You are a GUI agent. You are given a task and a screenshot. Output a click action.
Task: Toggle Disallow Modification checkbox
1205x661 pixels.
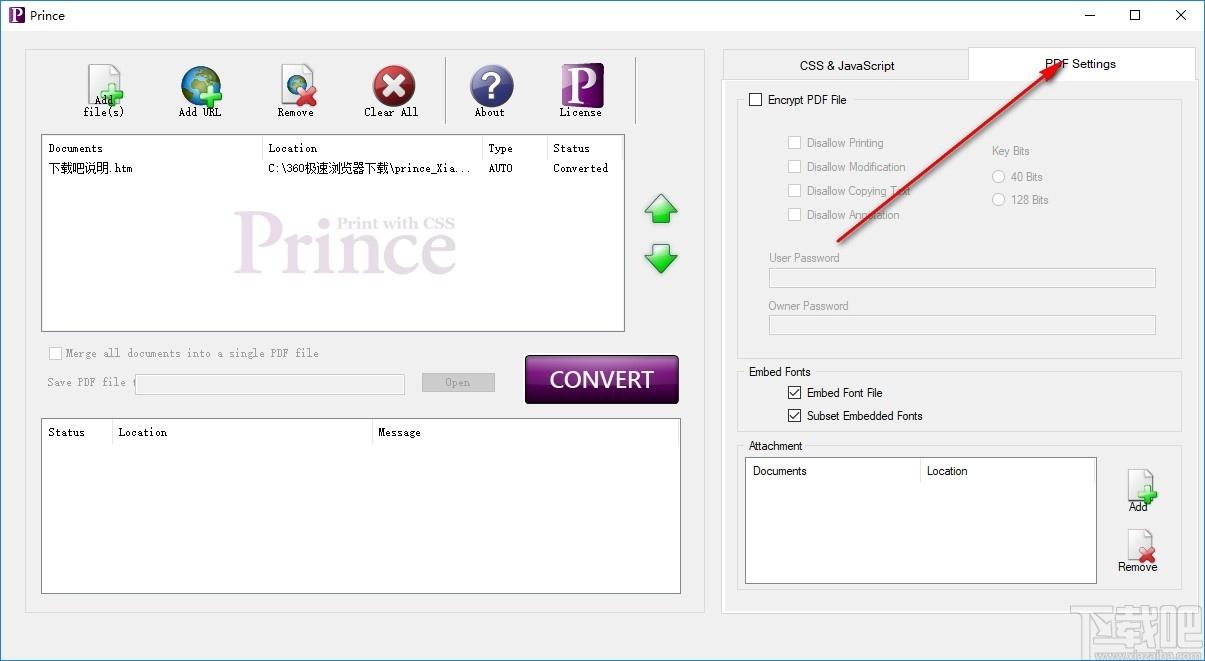pos(794,167)
